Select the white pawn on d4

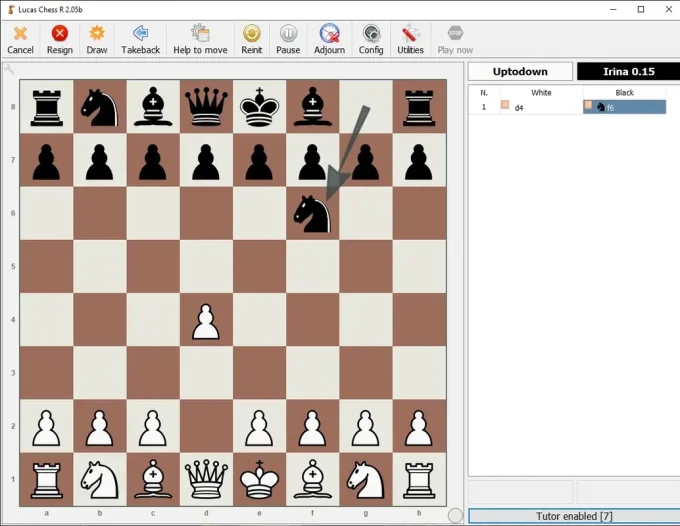(x=206, y=320)
